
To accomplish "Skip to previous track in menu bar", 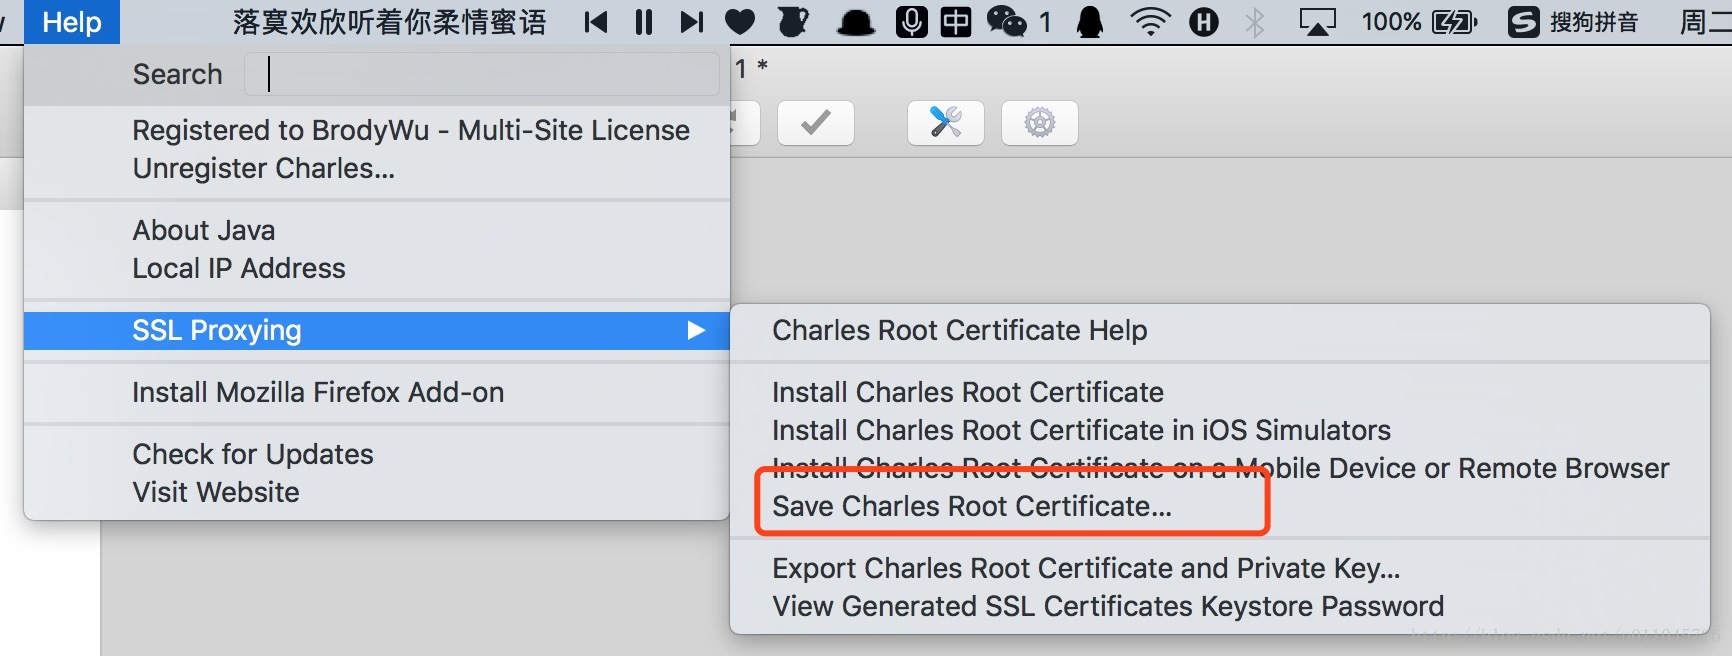I will (596, 22).
